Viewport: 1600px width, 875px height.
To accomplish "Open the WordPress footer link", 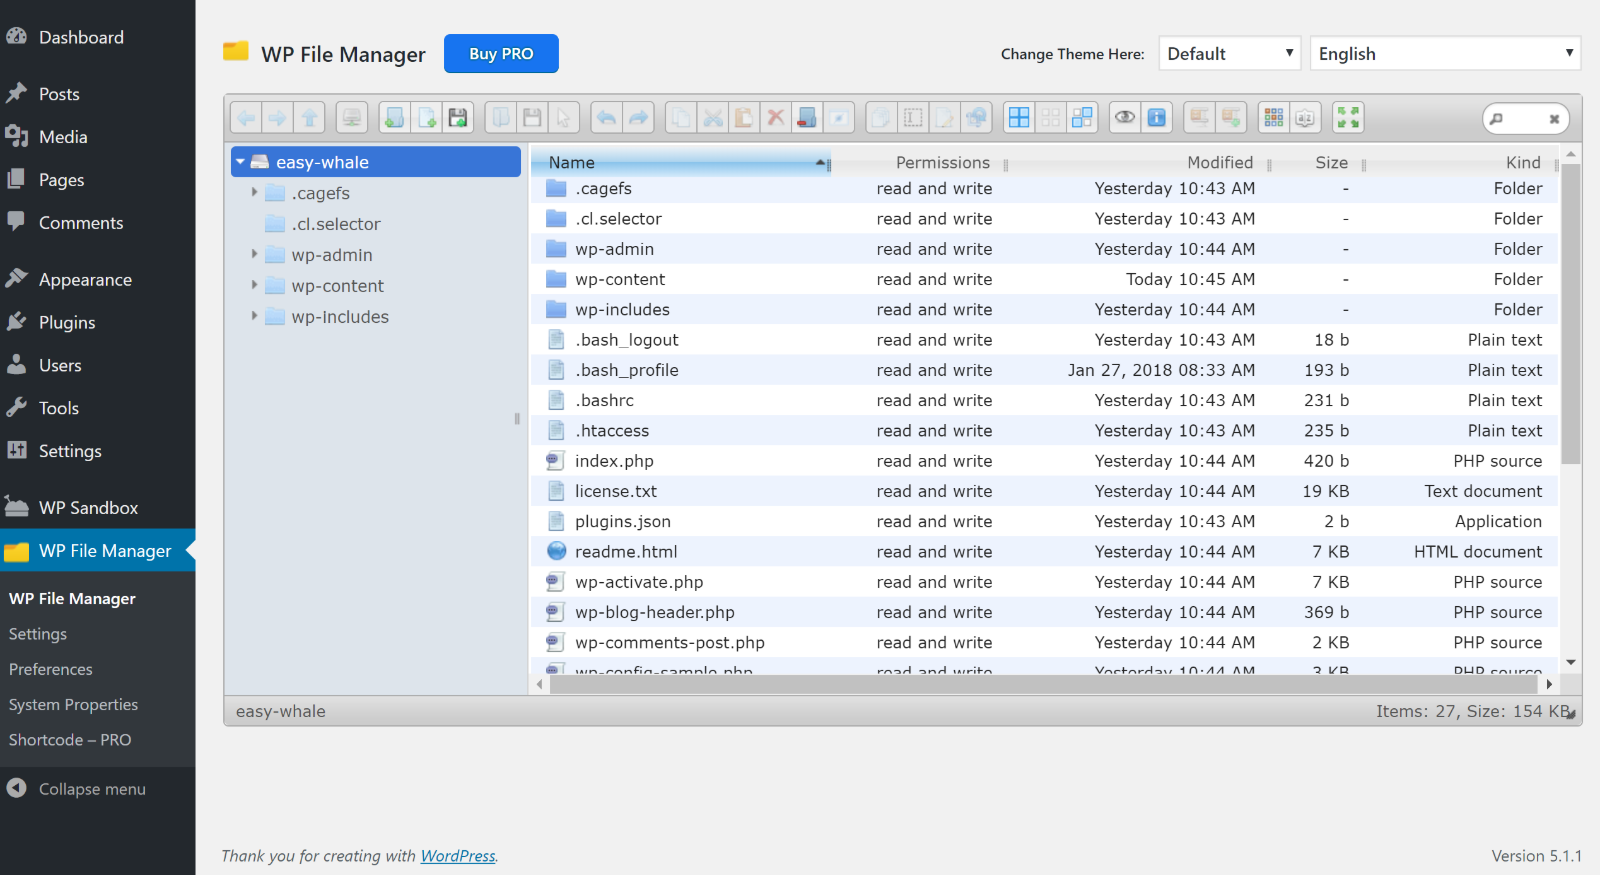I will (458, 856).
